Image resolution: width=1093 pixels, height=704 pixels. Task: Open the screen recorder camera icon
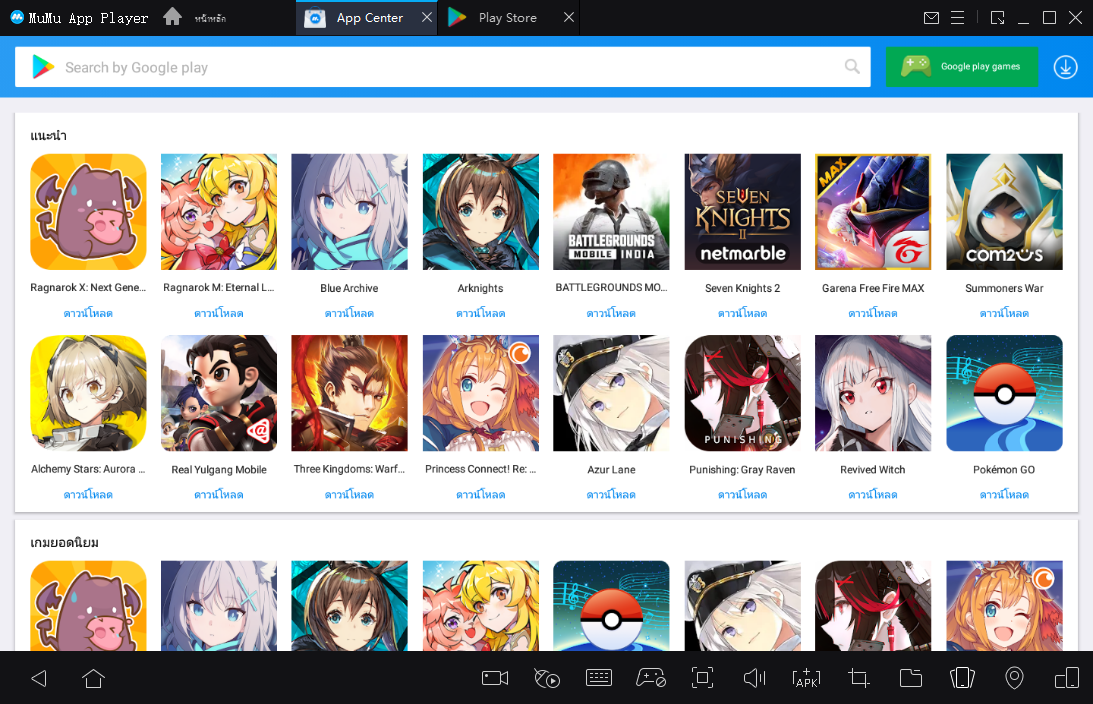[x=495, y=678]
